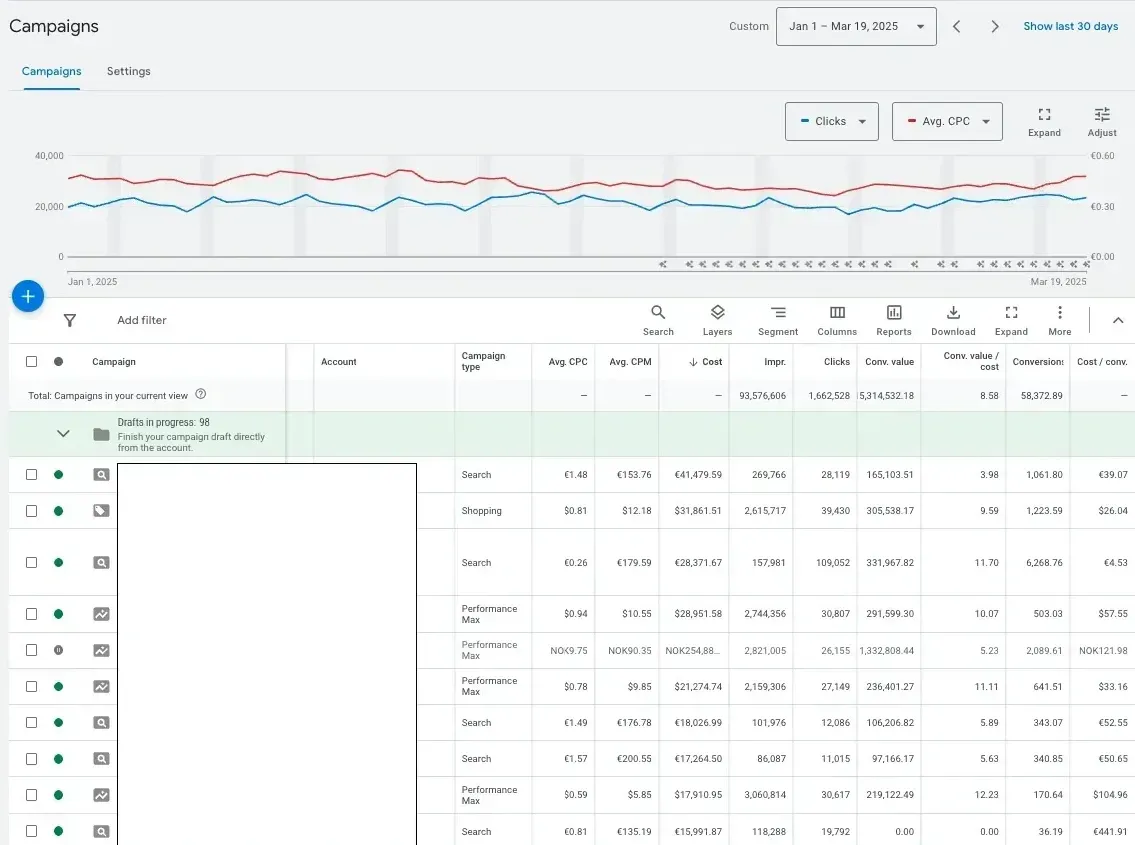Check the row with cost $28,951.58
This screenshot has height=845, width=1135.
click(x=31, y=614)
